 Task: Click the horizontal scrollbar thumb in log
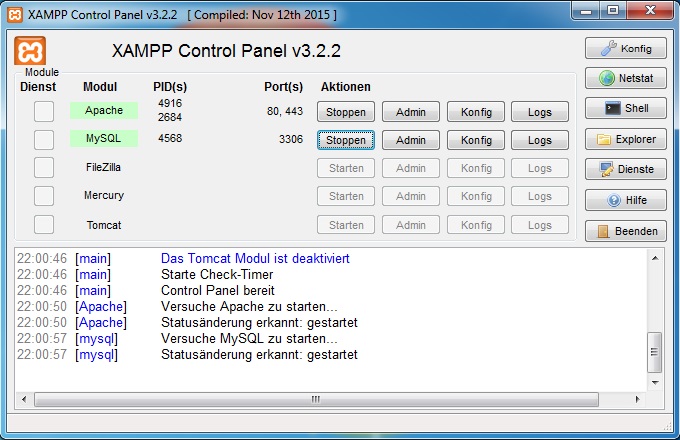(316, 399)
